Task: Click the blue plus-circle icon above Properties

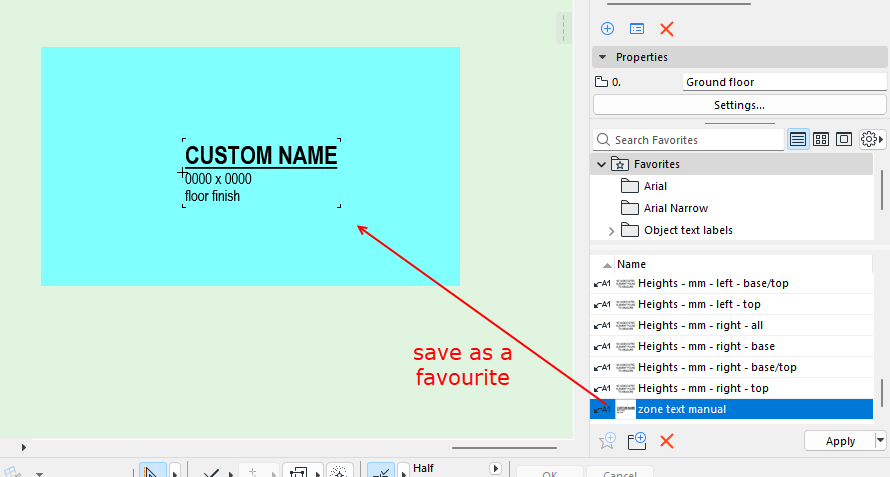Action: point(607,28)
